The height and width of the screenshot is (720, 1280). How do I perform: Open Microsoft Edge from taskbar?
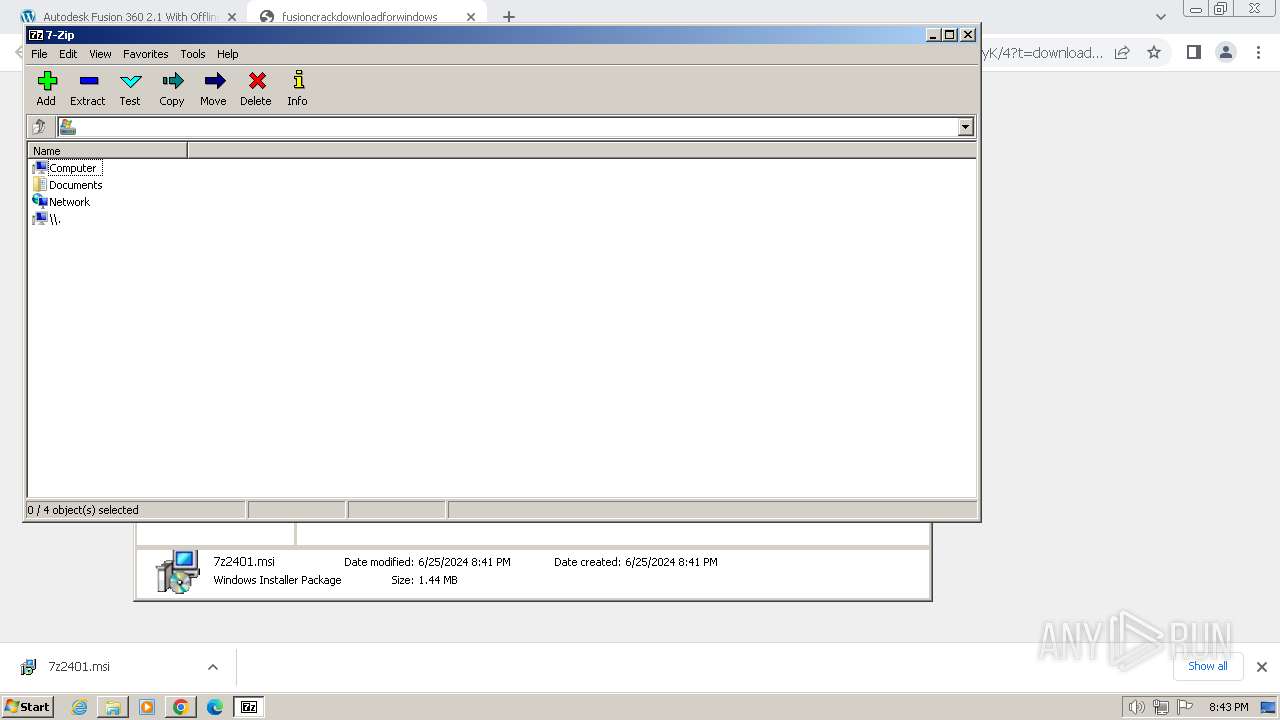coord(214,707)
